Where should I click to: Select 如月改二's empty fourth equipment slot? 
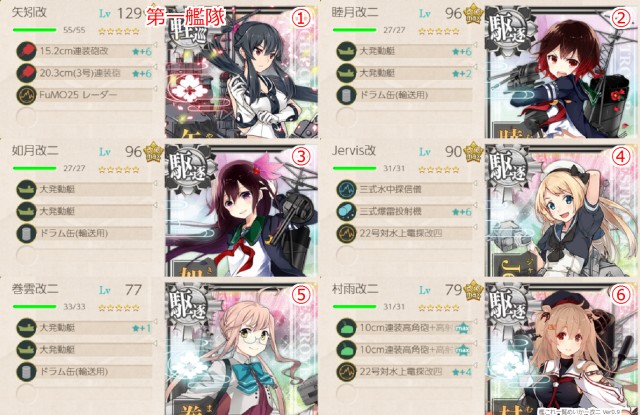84,255
